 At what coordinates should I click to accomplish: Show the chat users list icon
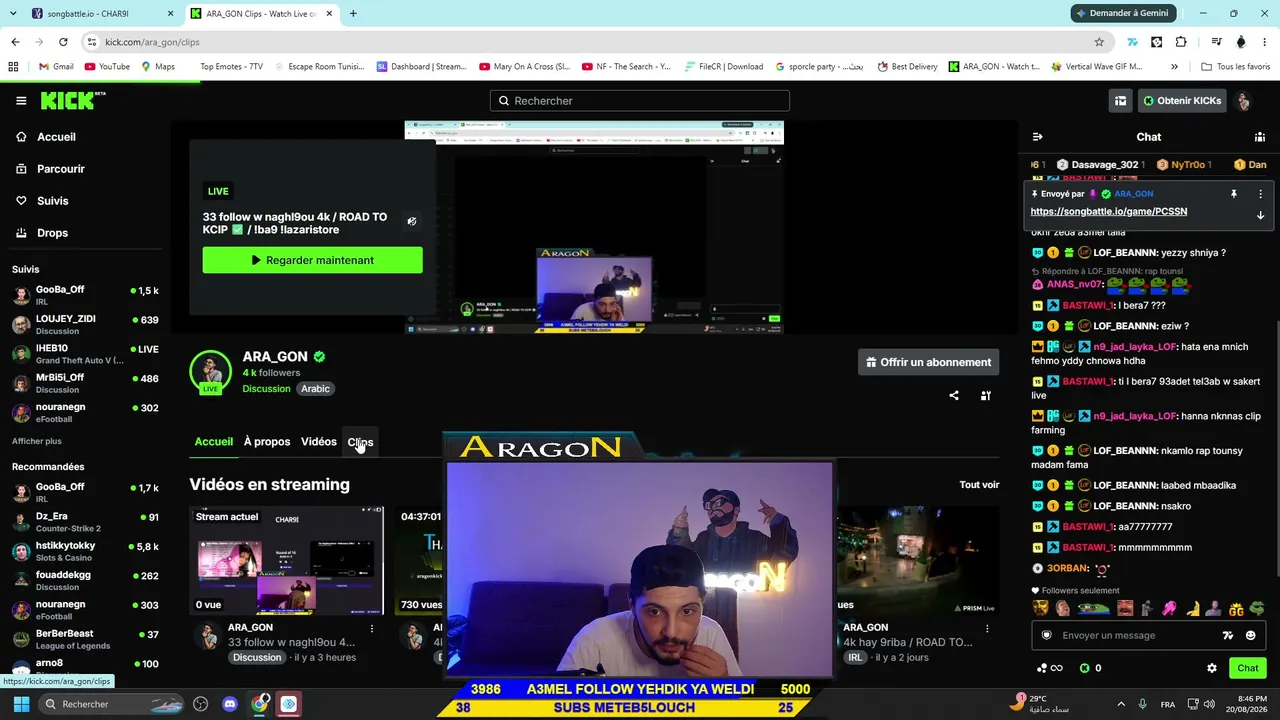[x=1260, y=137]
